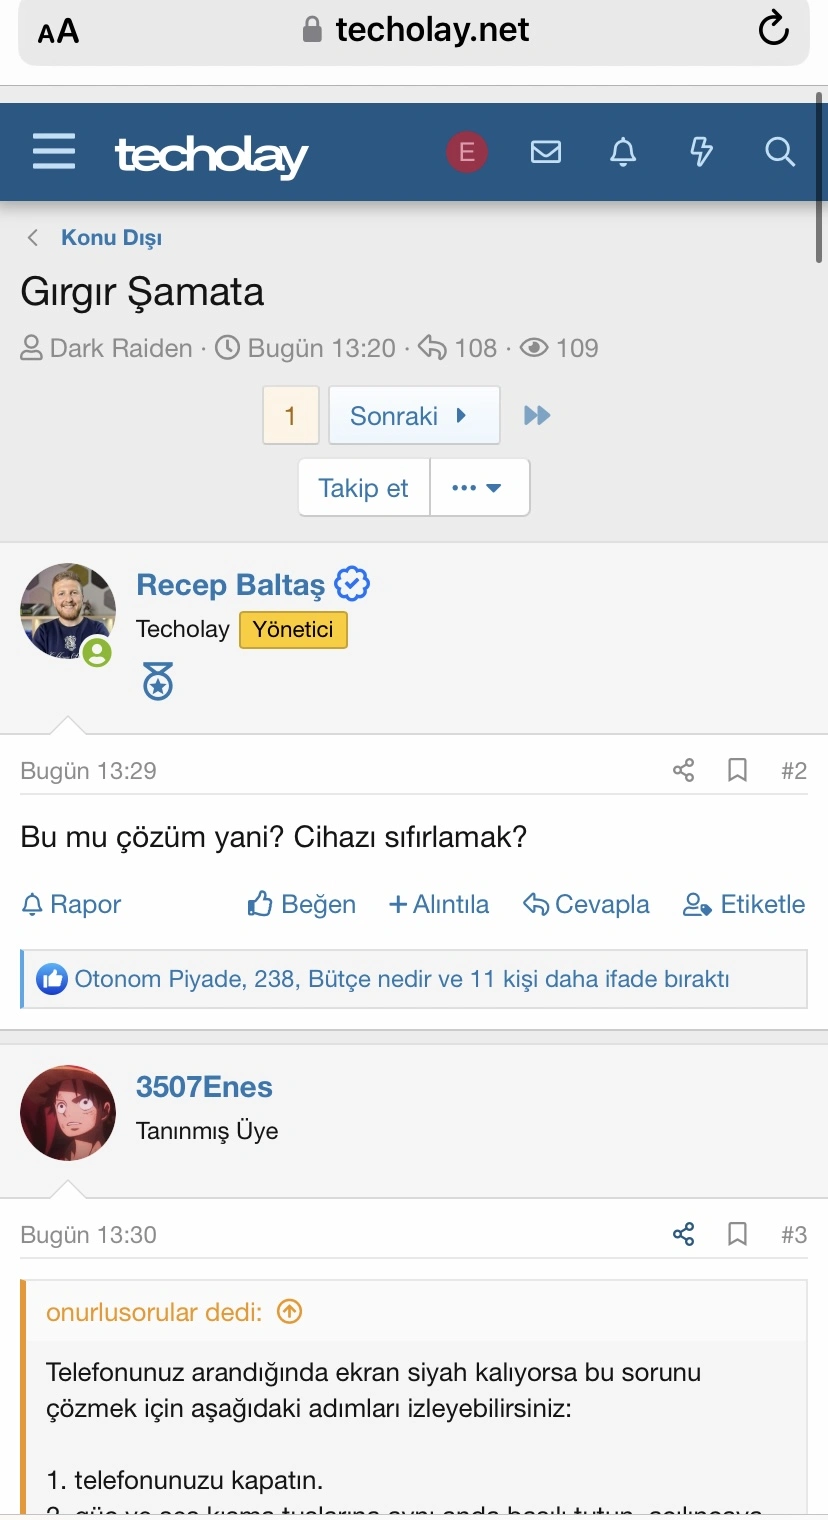Open the hamburger navigation menu
828x1520 pixels.
[x=54, y=152]
